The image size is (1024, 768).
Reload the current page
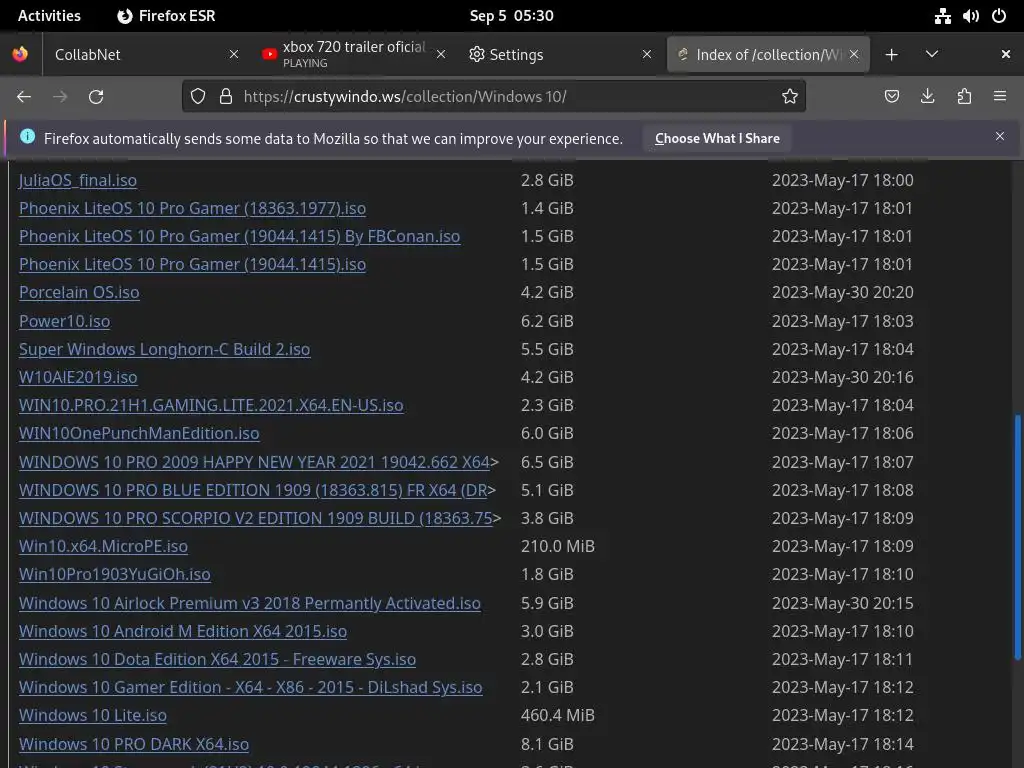96,97
